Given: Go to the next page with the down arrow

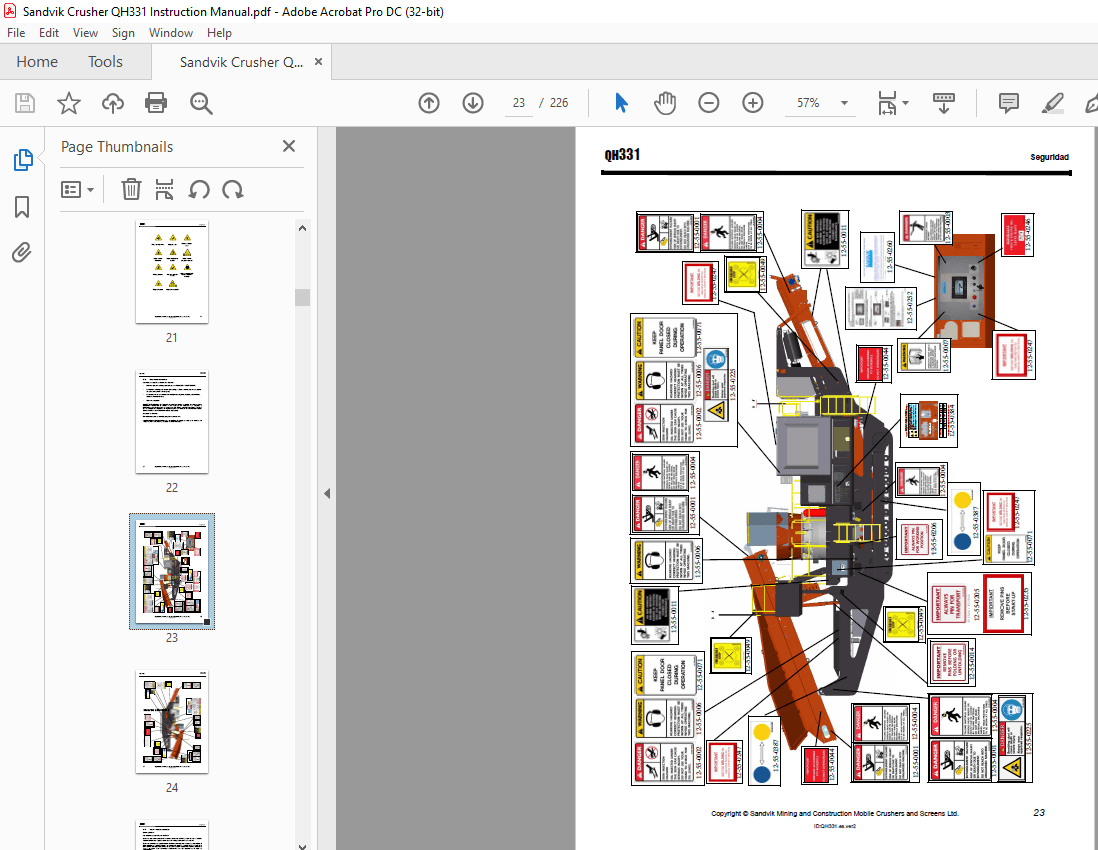Looking at the screenshot, I should pyautogui.click(x=472, y=103).
